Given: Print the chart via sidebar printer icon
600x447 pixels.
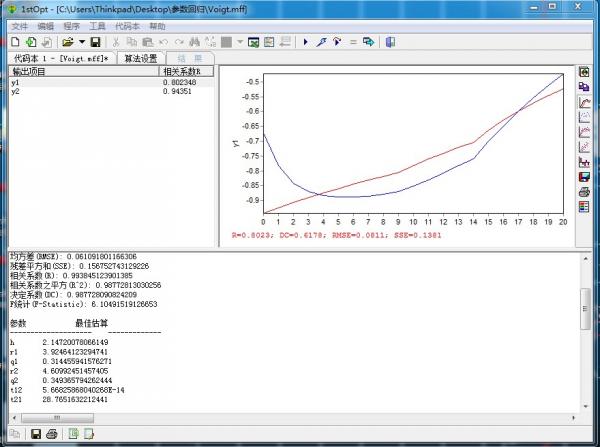Looking at the screenshot, I should (x=584, y=192).
